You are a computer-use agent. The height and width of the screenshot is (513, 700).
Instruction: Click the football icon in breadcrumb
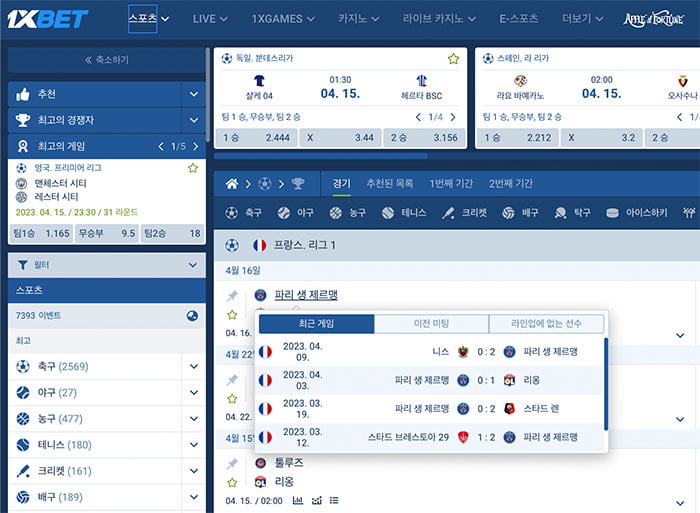pos(265,184)
